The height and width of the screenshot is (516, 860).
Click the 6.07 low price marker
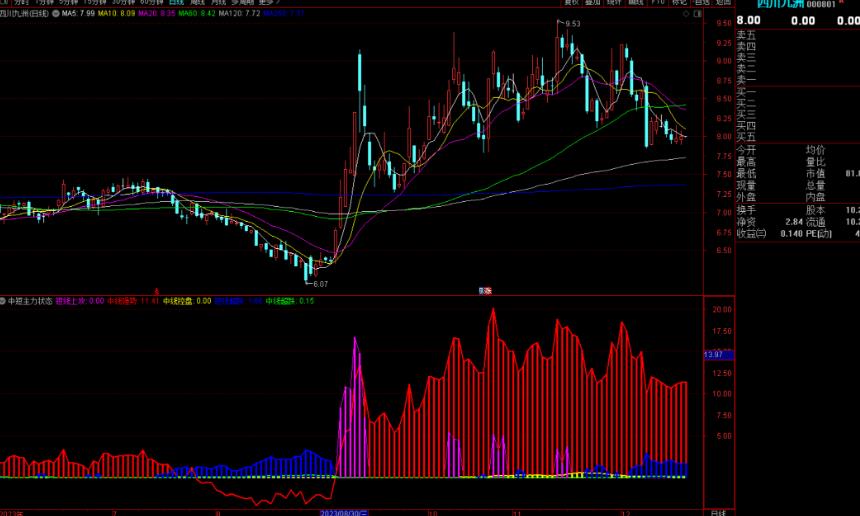click(x=320, y=284)
